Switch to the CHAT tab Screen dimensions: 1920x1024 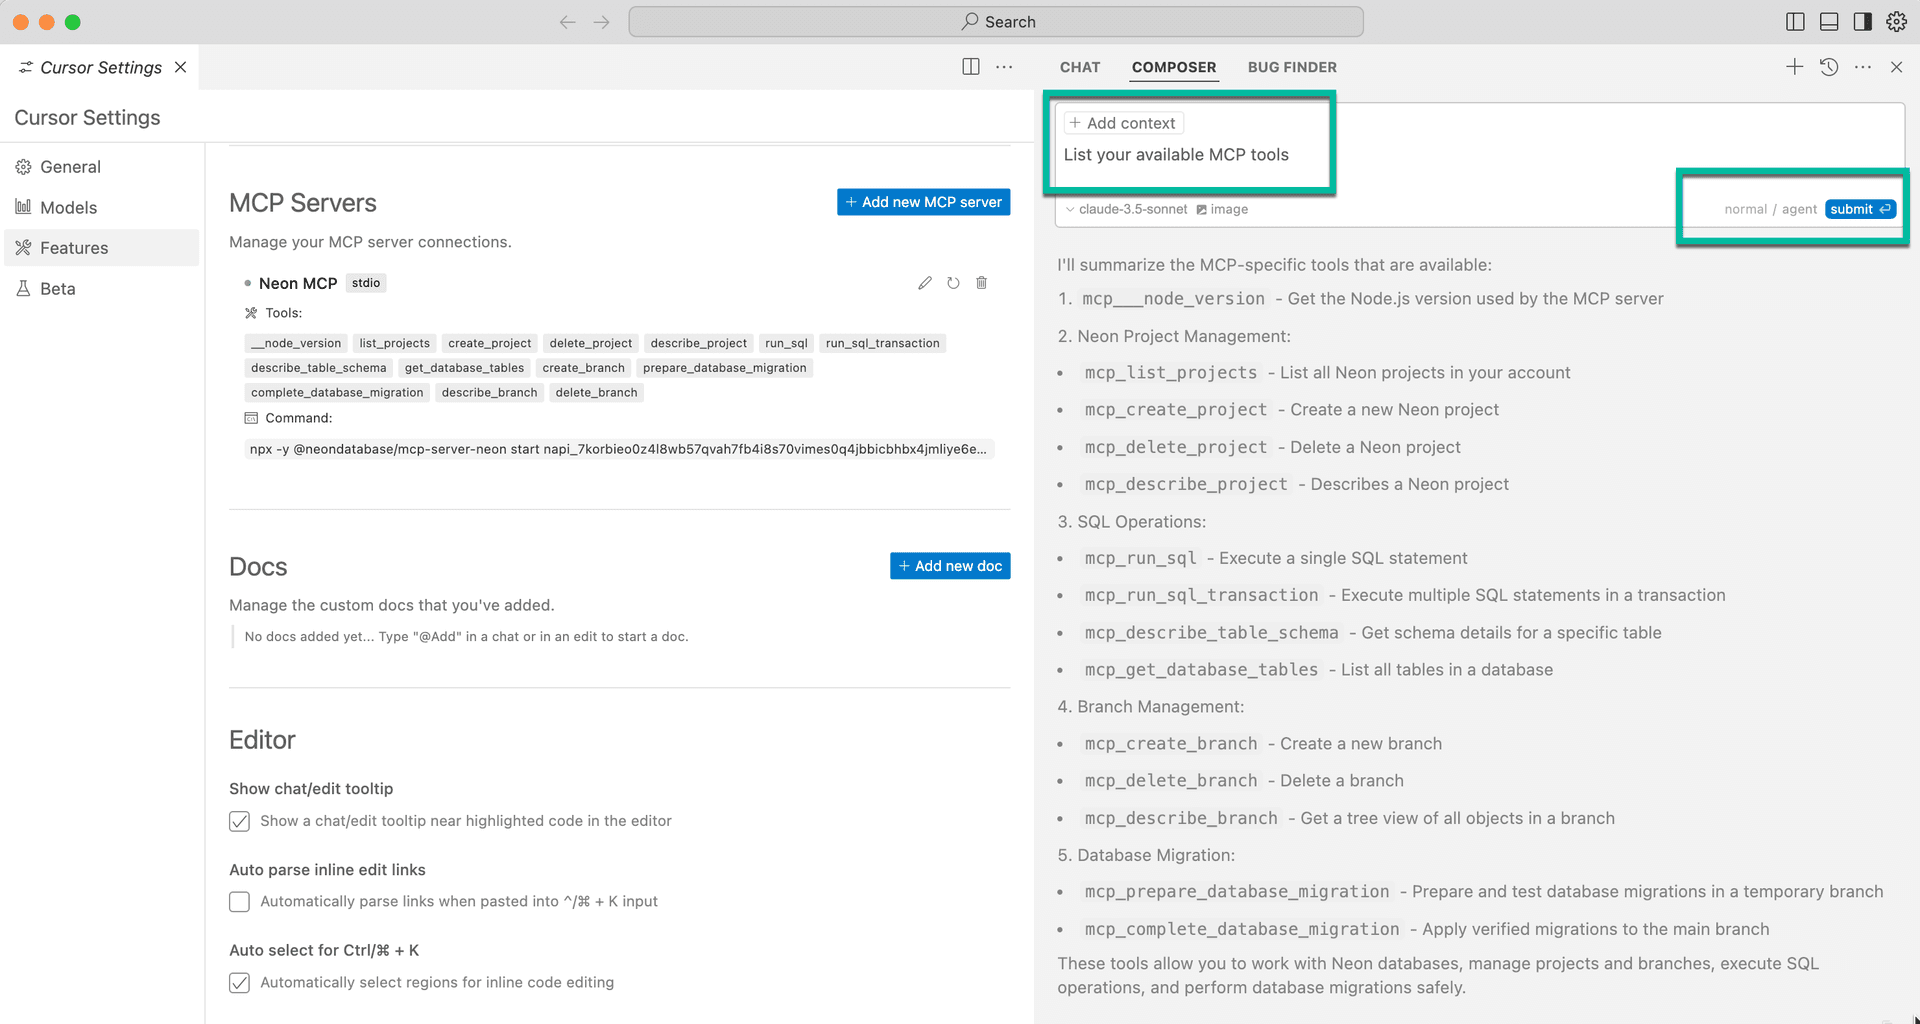[1079, 67]
